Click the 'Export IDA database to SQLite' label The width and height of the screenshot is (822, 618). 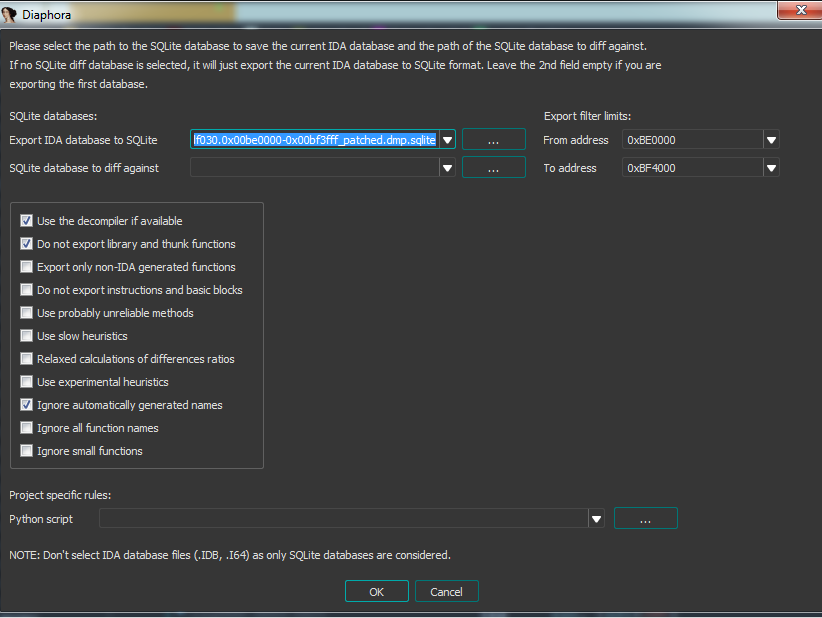[x=83, y=140]
